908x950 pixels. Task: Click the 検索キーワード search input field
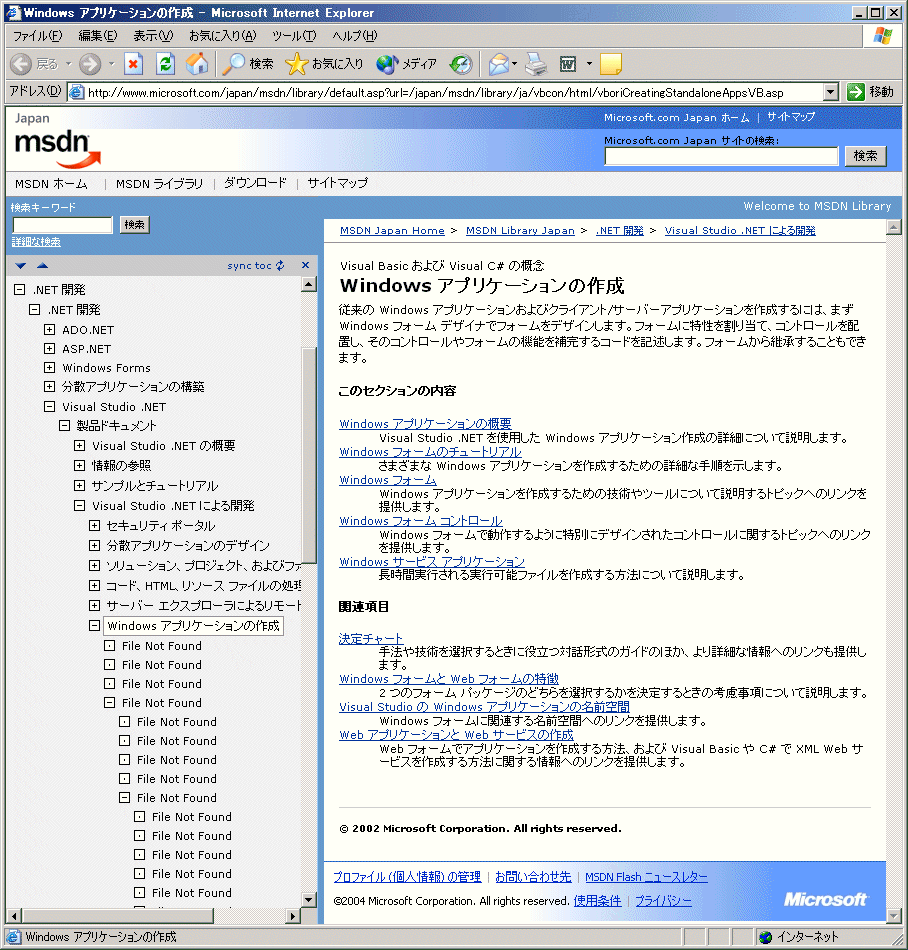[x=62, y=225]
